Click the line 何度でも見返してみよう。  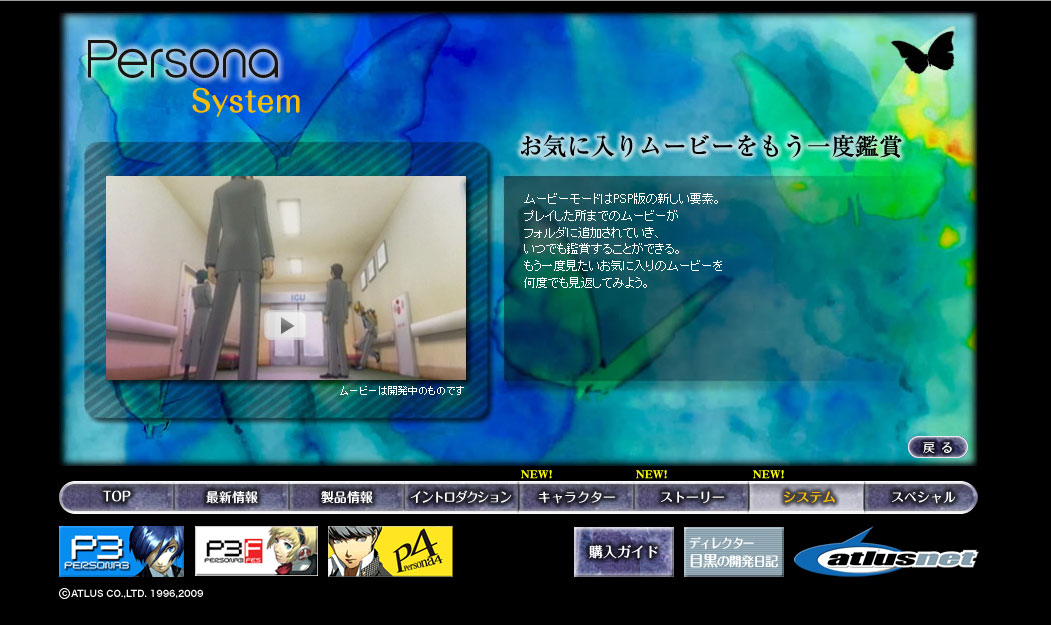click(x=586, y=283)
